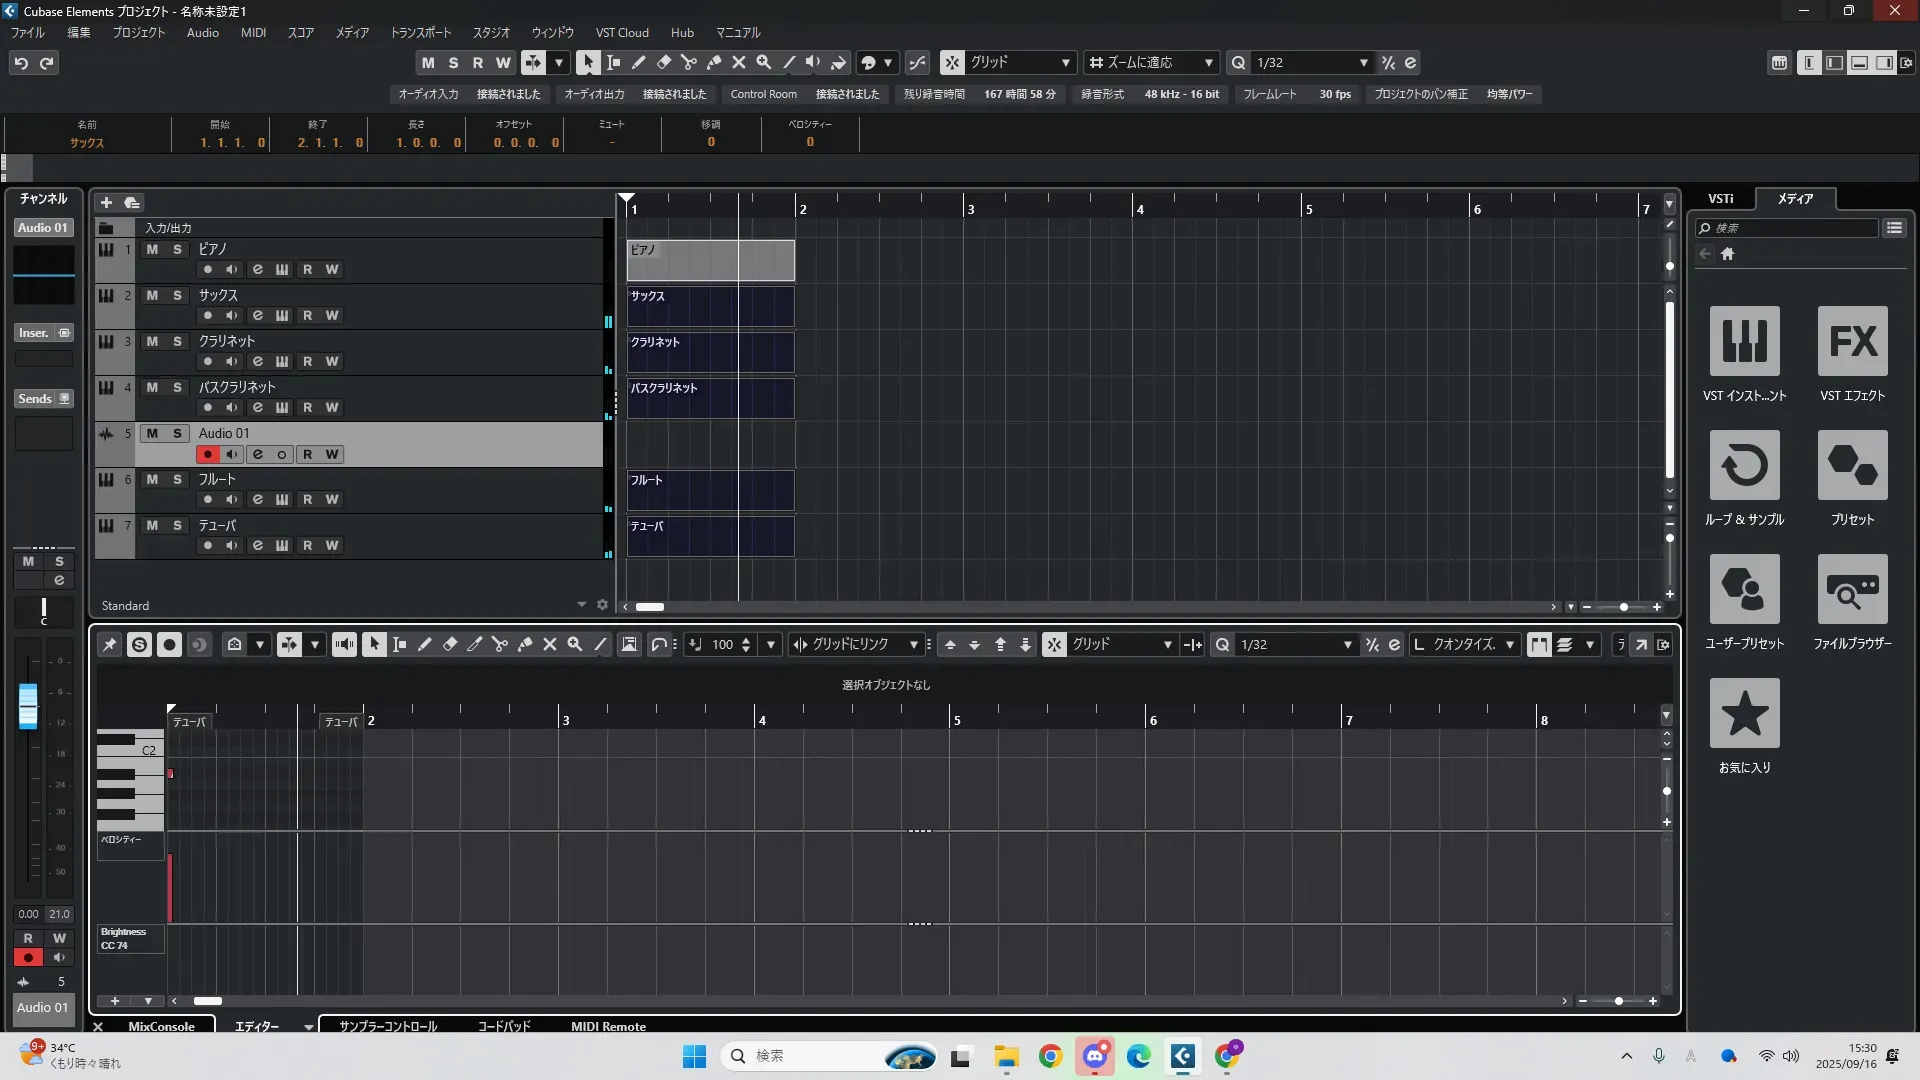The height and width of the screenshot is (1080, 1920).
Task: Select the Draw pencil tool in top toolbar
Action: tap(638, 62)
